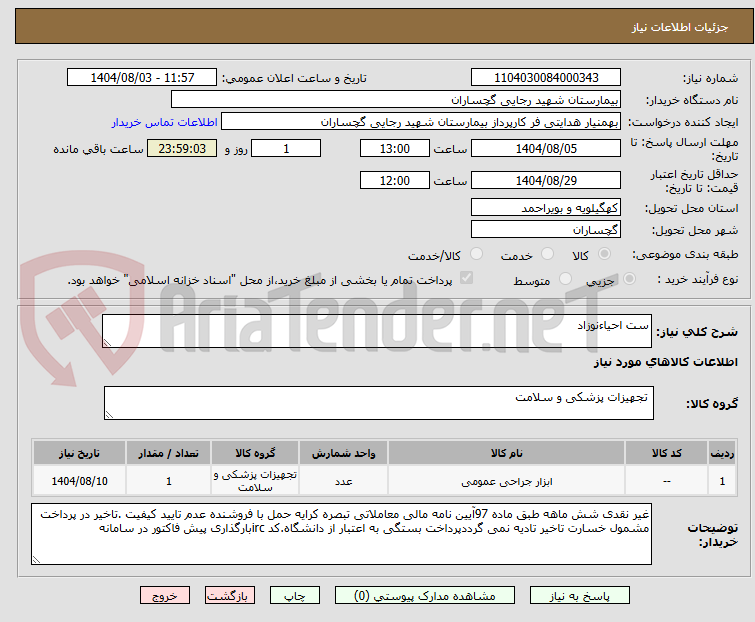
Task: Click the price validity date 1404/08/29 field
Action: click(x=546, y=181)
